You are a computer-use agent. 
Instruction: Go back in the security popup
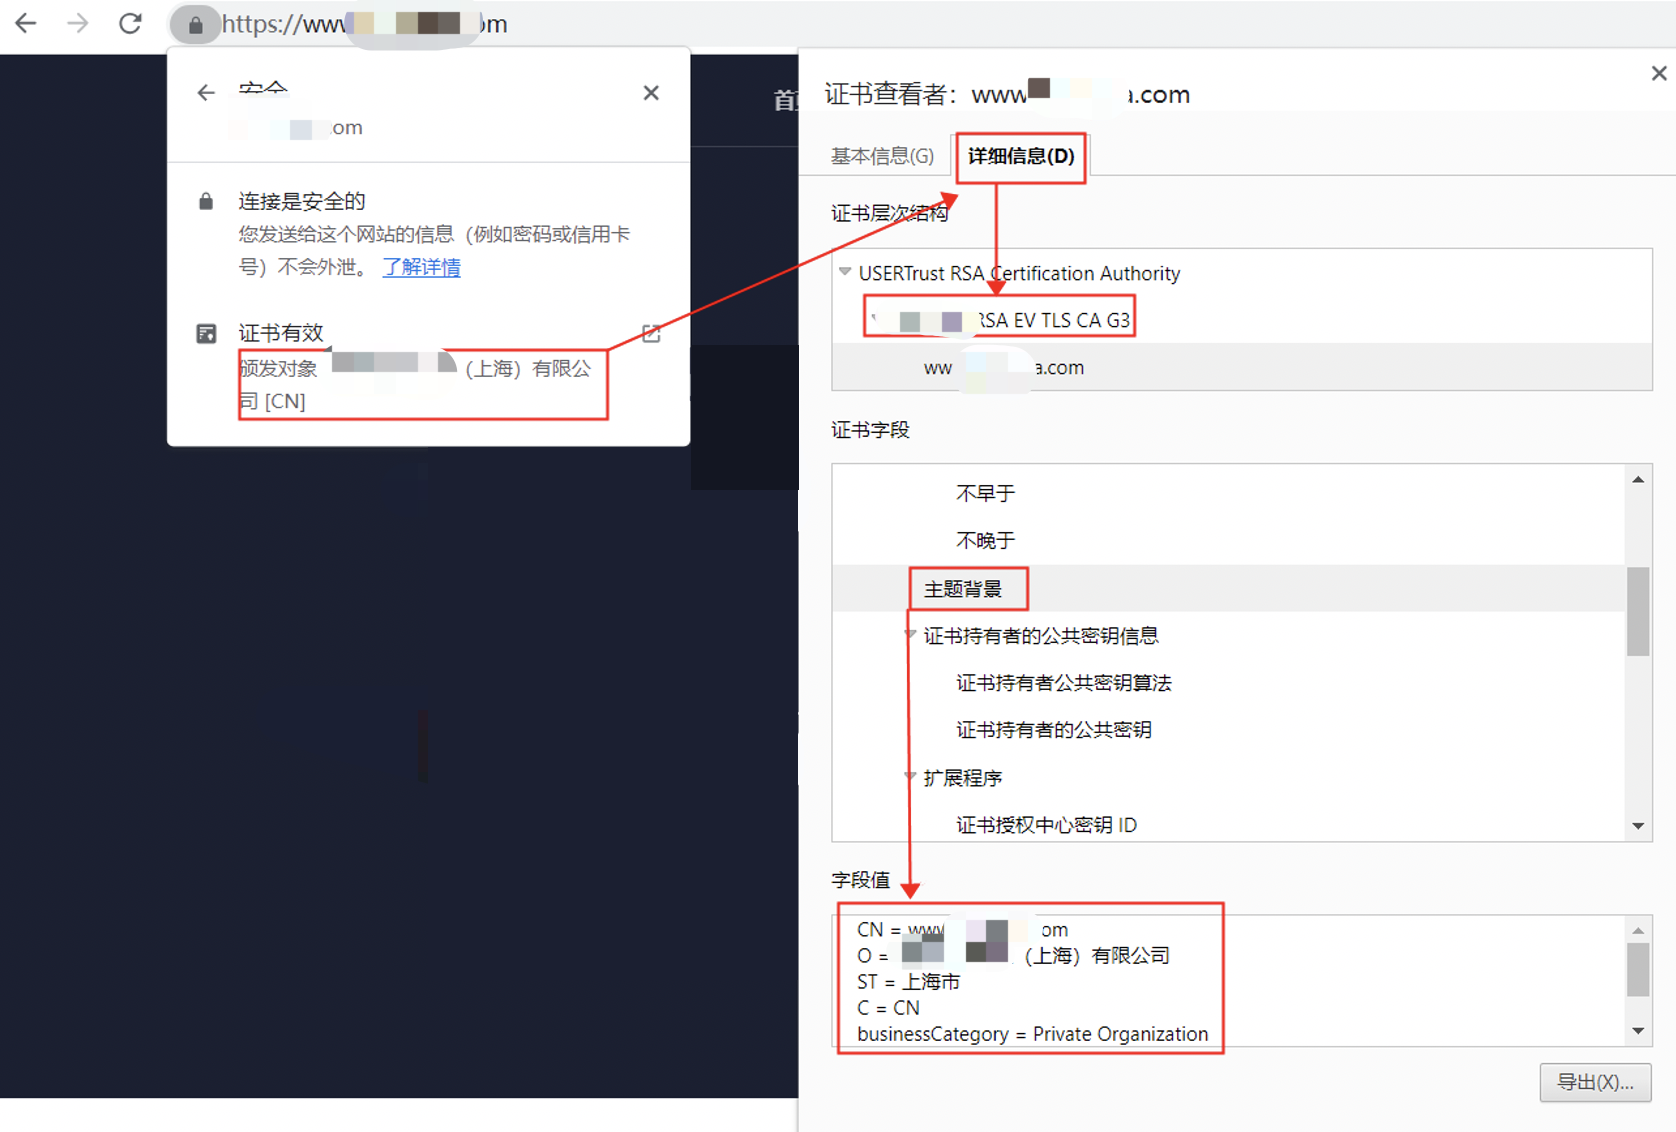click(206, 93)
